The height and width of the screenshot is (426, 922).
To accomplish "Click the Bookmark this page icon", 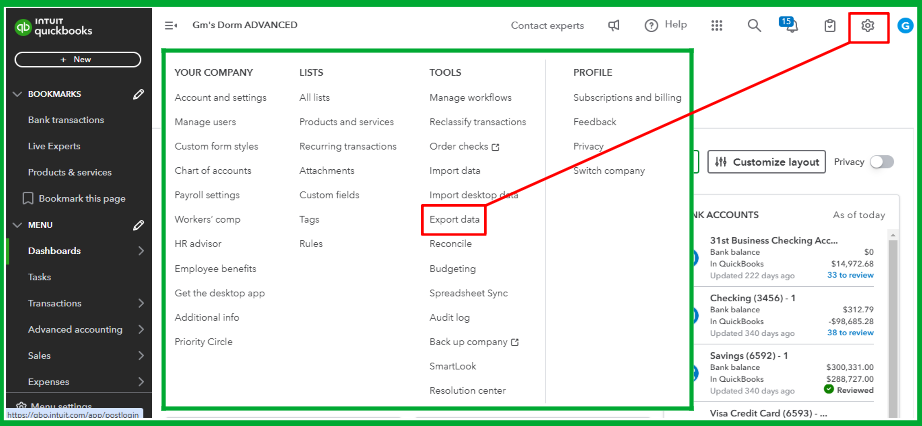I will (x=27, y=198).
